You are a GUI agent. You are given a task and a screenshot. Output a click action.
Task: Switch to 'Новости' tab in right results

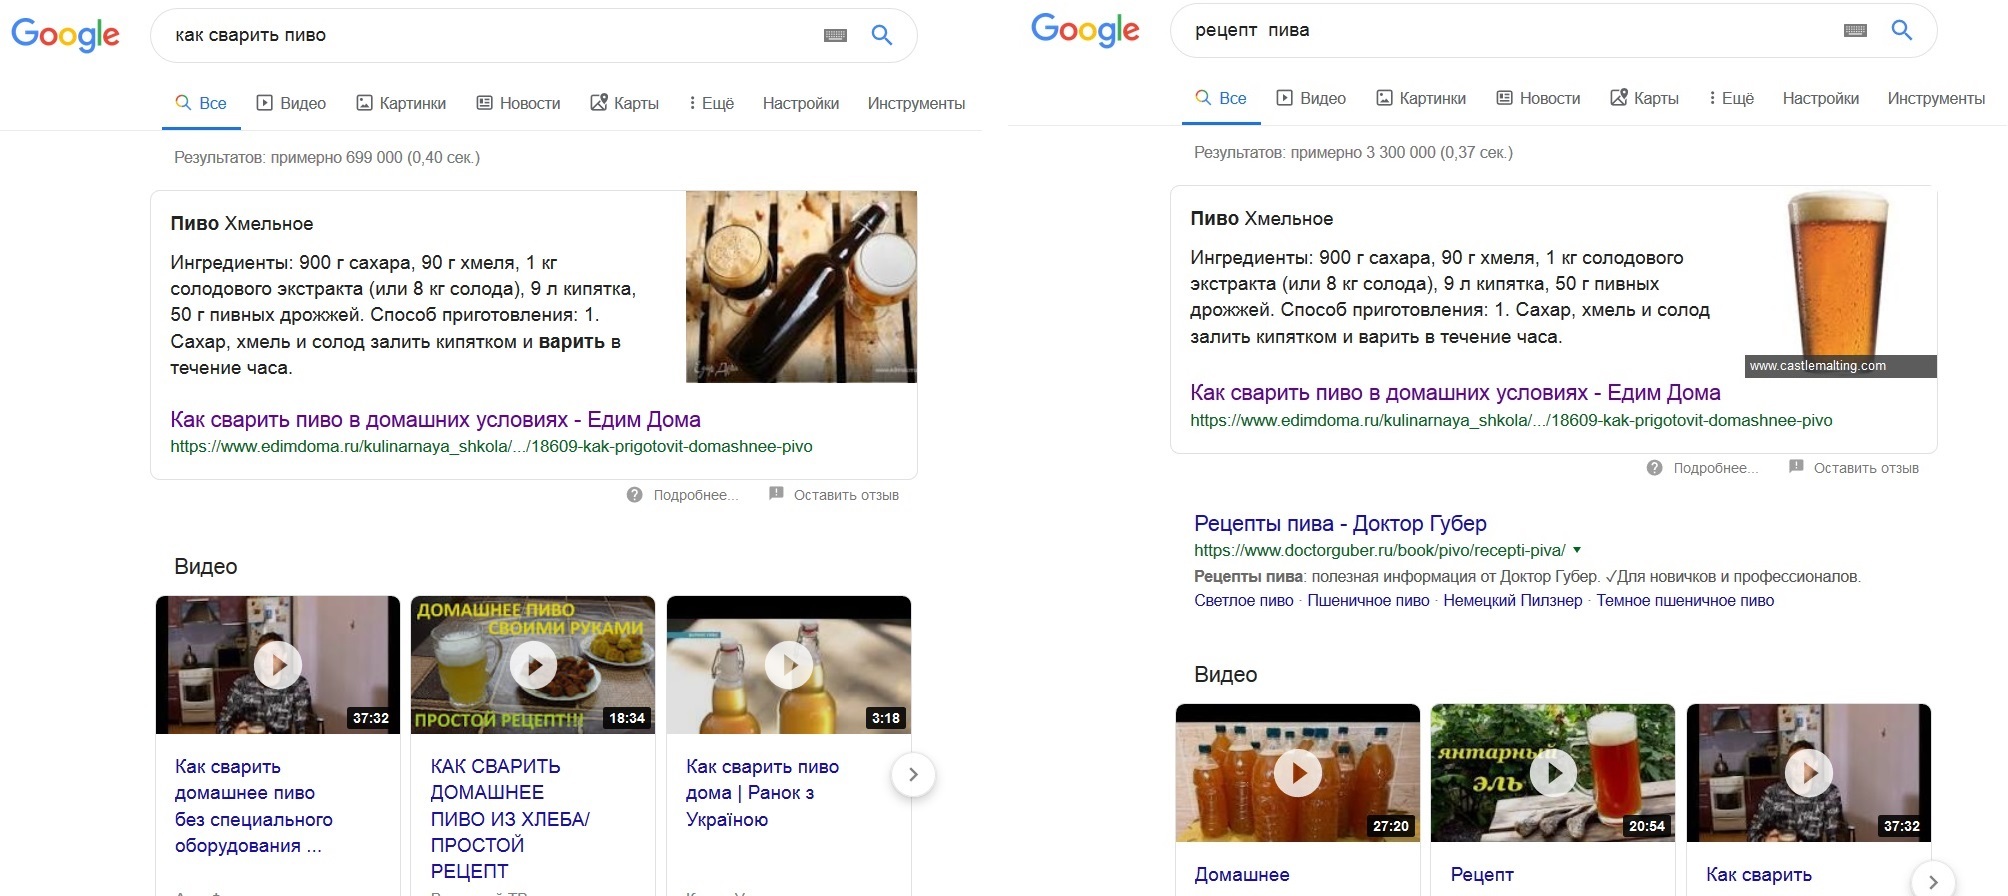tap(1538, 98)
